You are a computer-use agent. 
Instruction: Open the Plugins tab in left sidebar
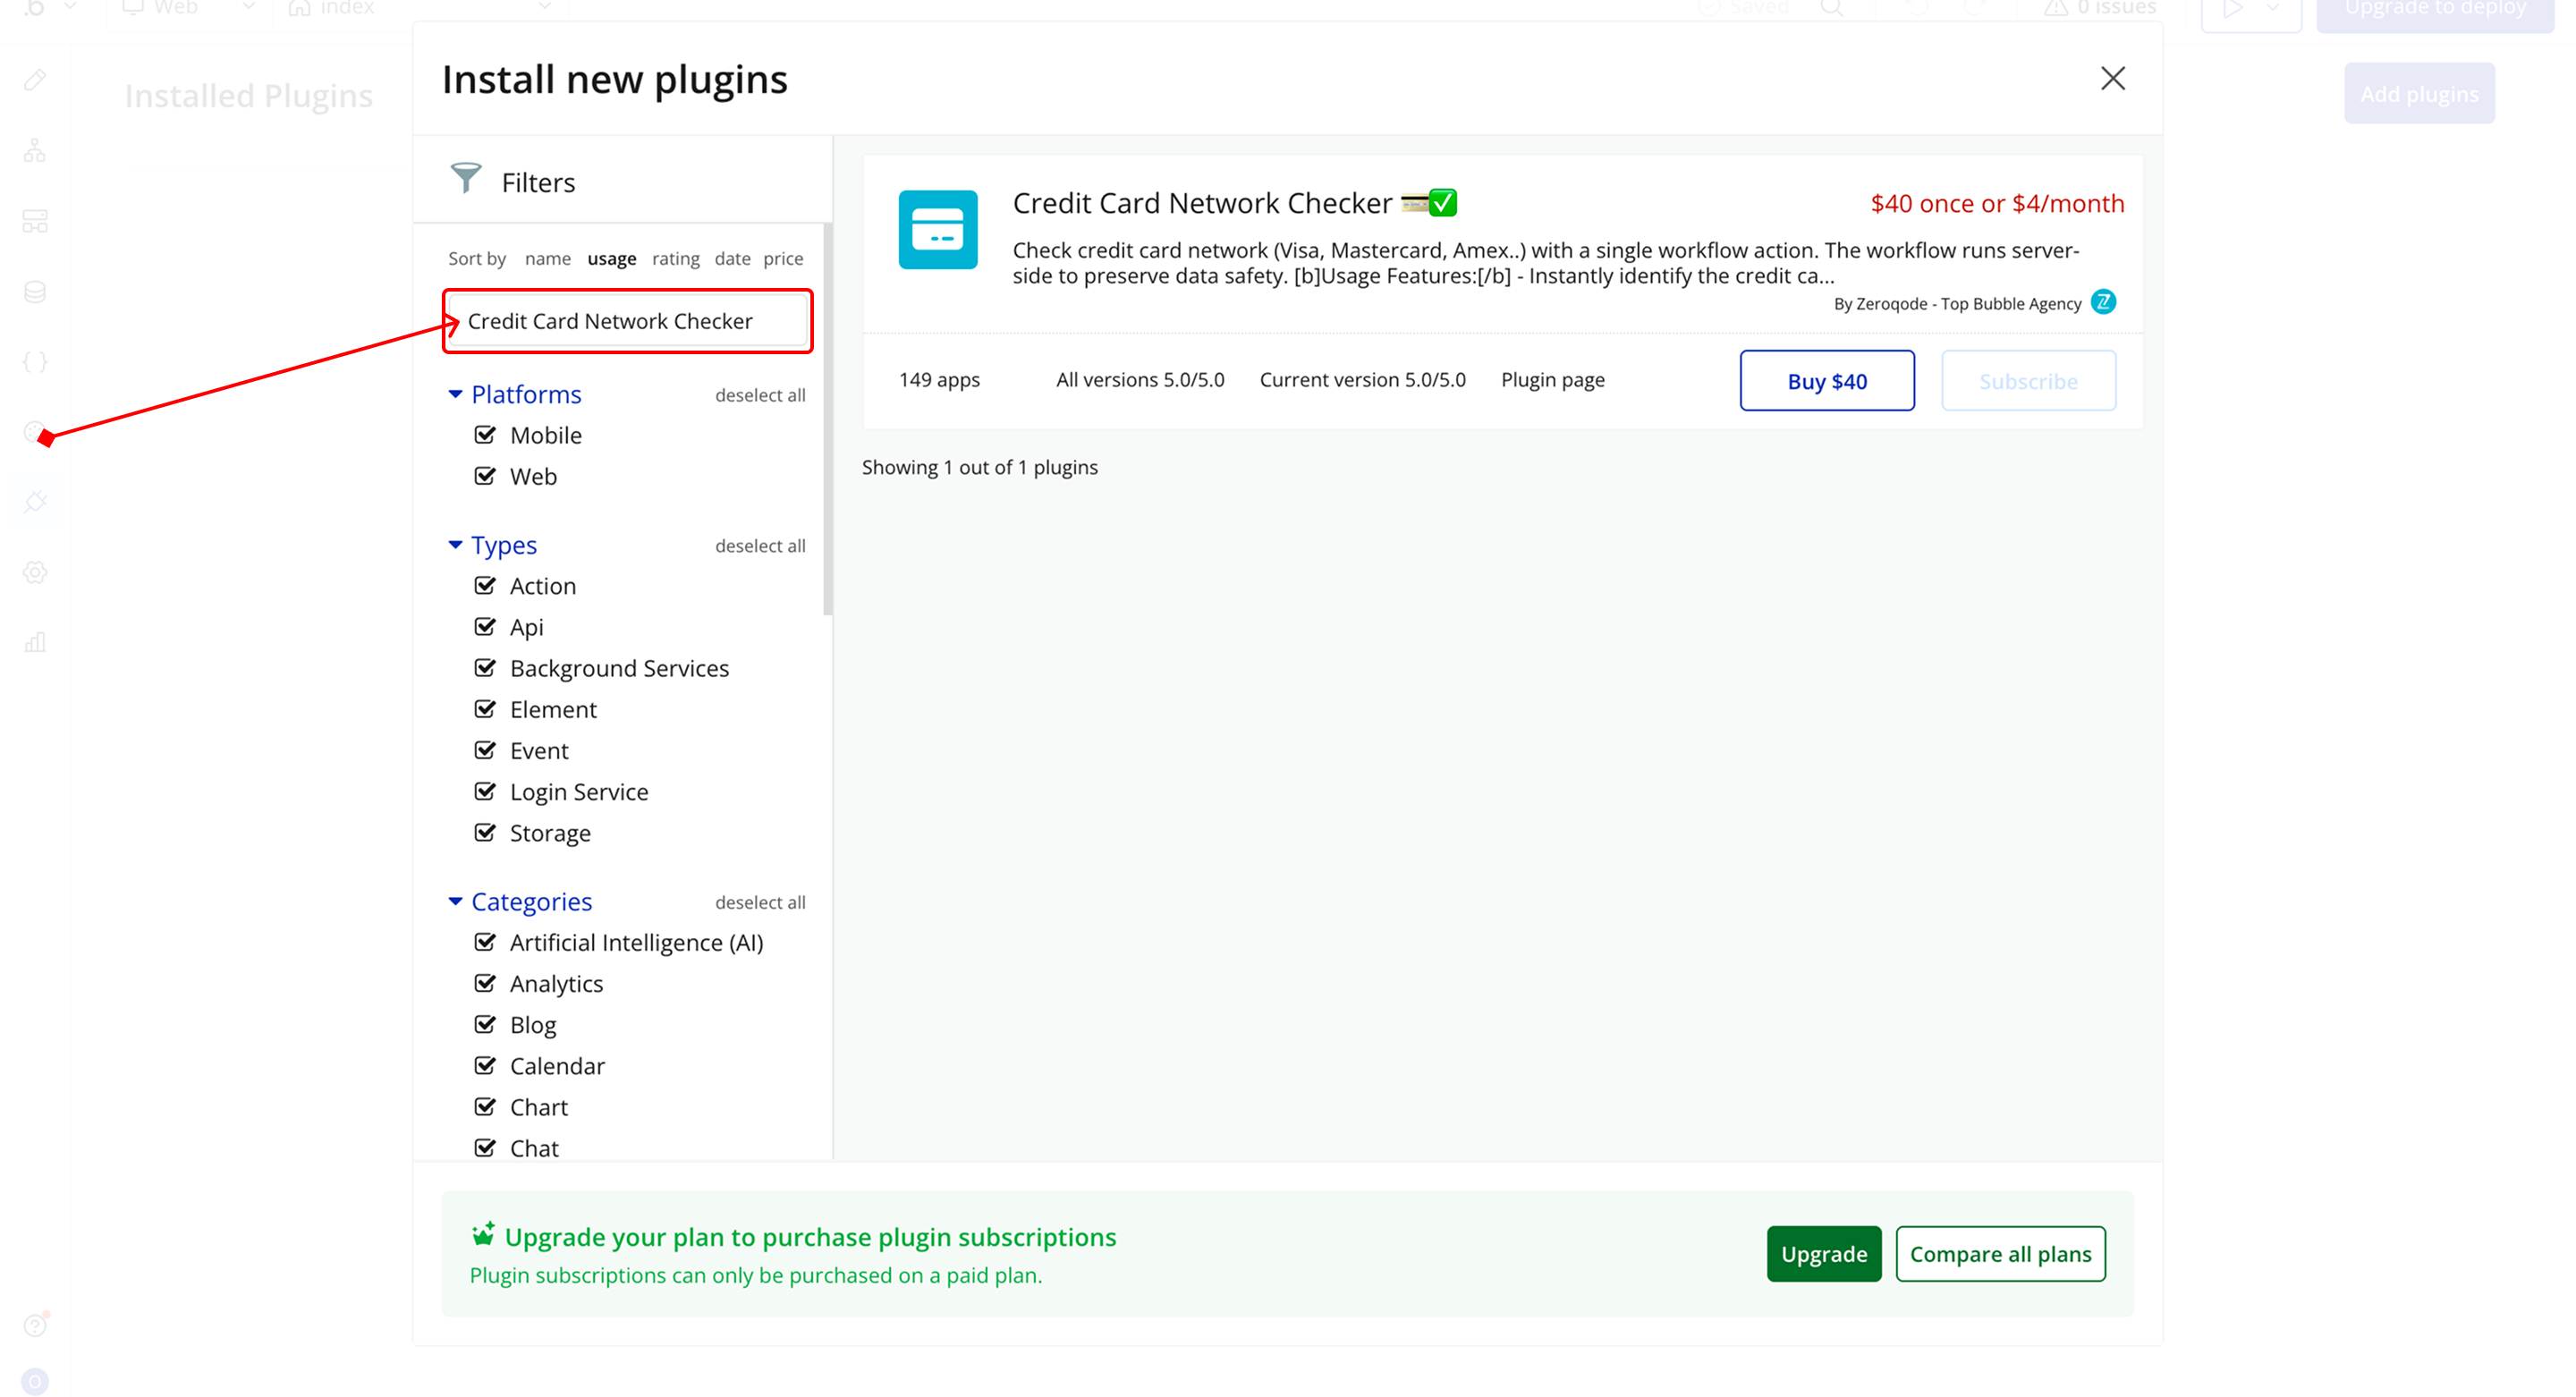coord(35,501)
